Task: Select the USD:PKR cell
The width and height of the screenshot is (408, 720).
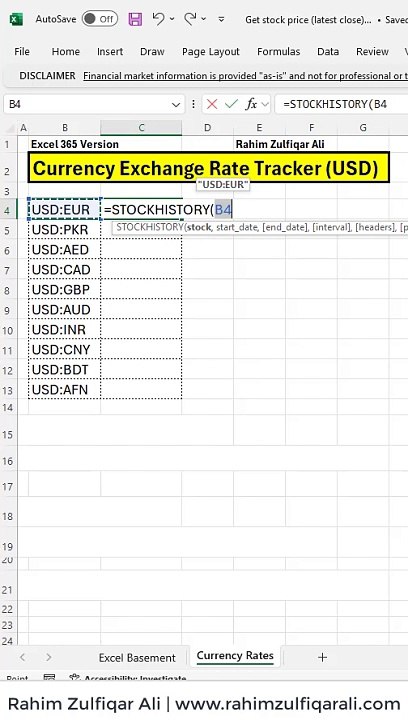Action: pyautogui.click(x=65, y=230)
